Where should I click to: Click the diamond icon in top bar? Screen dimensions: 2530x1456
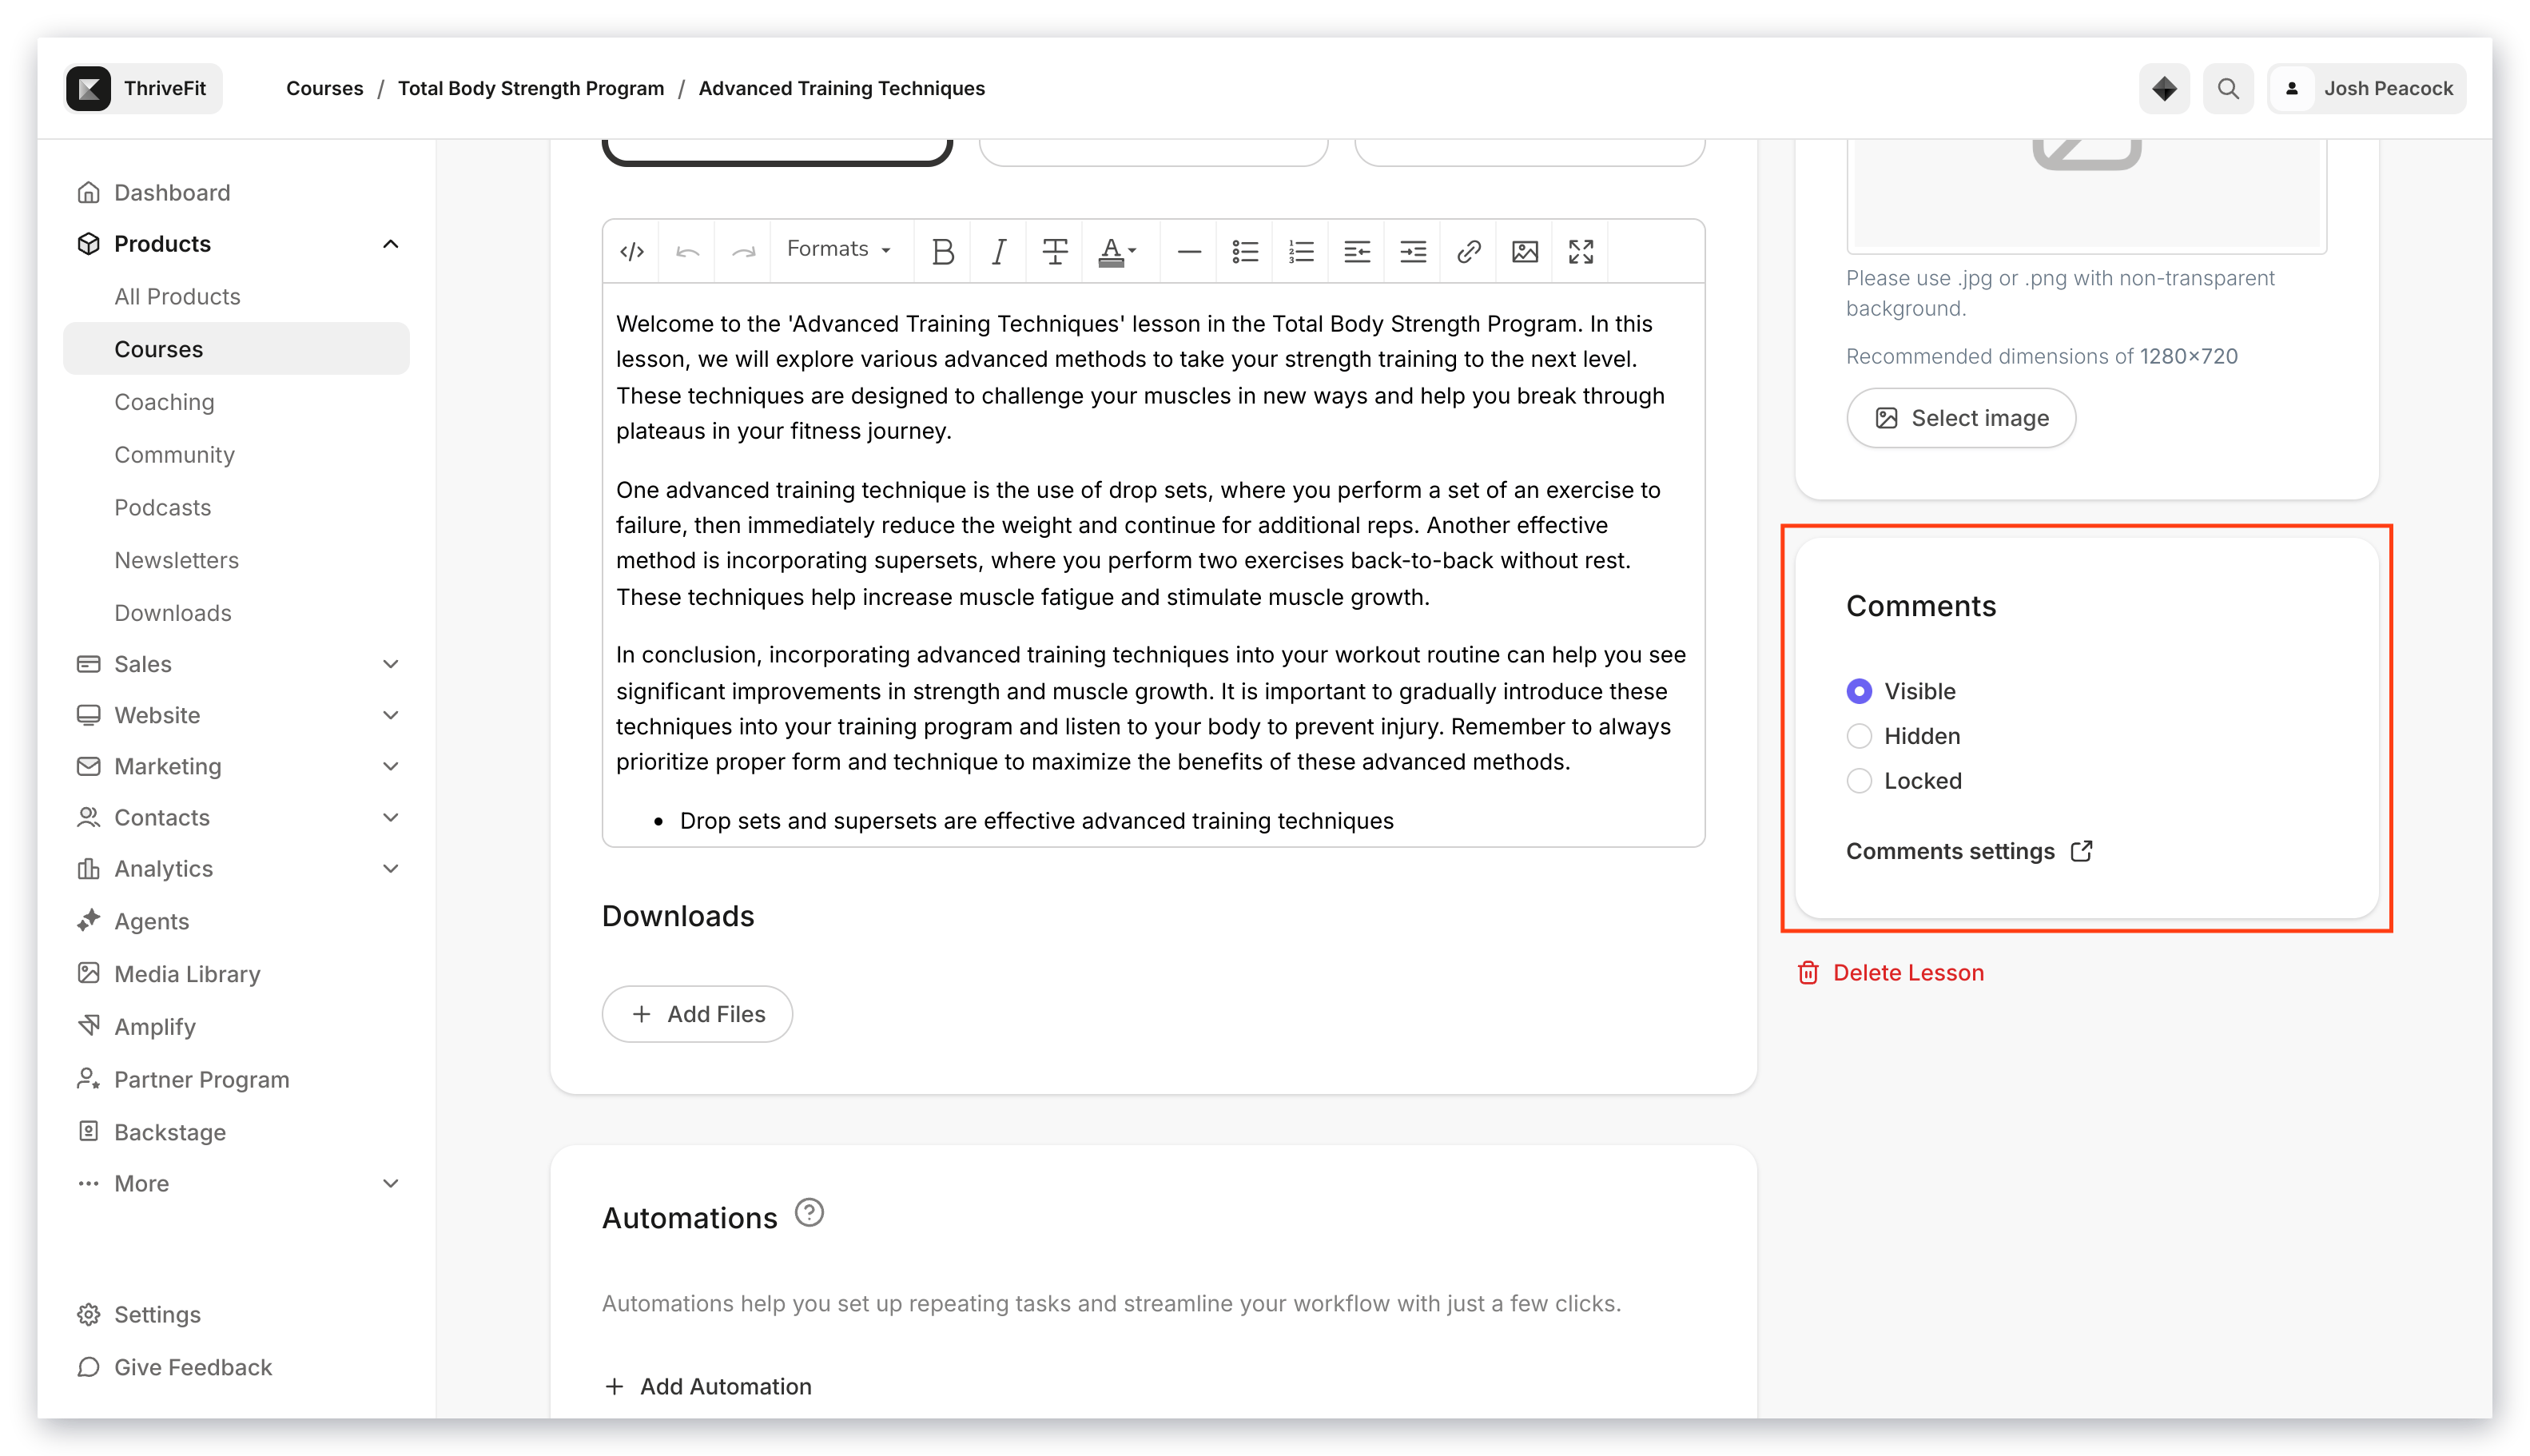point(2164,88)
